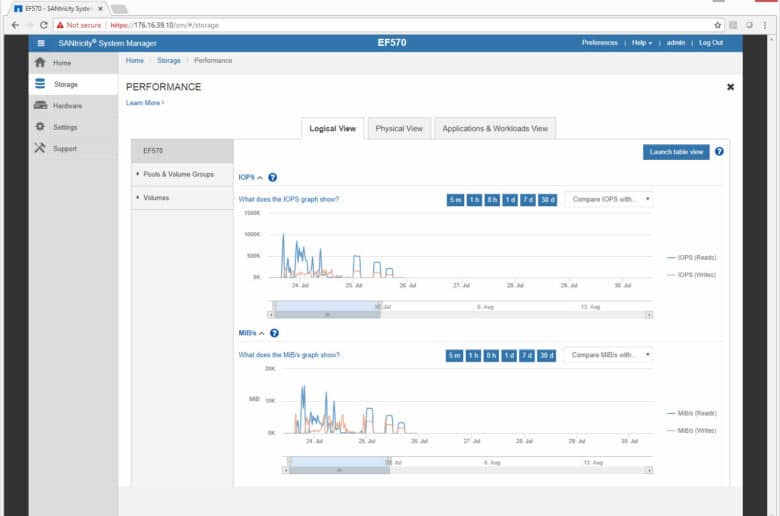Close the Performance panel with X
The image size is (780, 516).
[730, 87]
